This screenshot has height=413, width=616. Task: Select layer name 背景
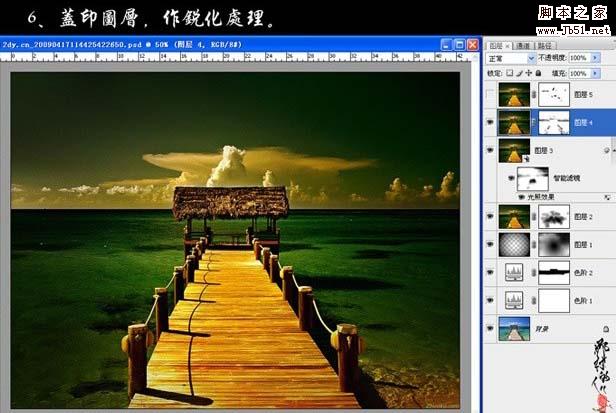pos(542,329)
